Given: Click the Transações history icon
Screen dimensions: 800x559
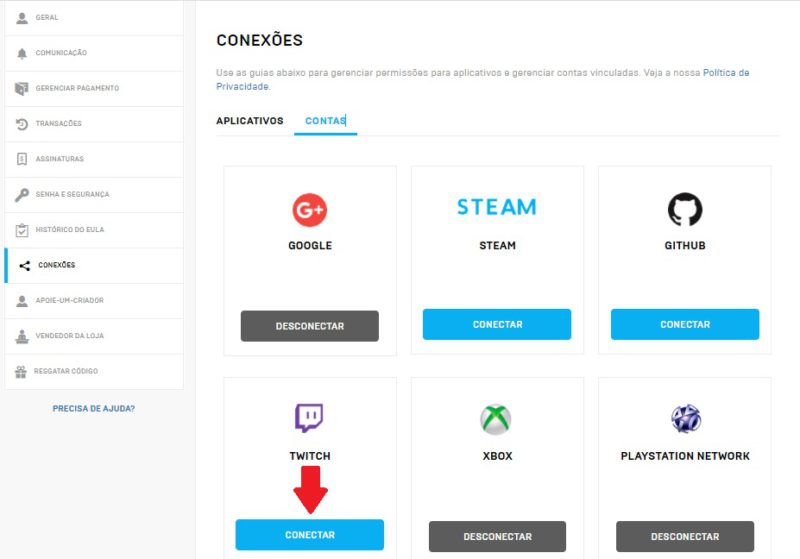Looking at the screenshot, I should pyautogui.click(x=22, y=123).
